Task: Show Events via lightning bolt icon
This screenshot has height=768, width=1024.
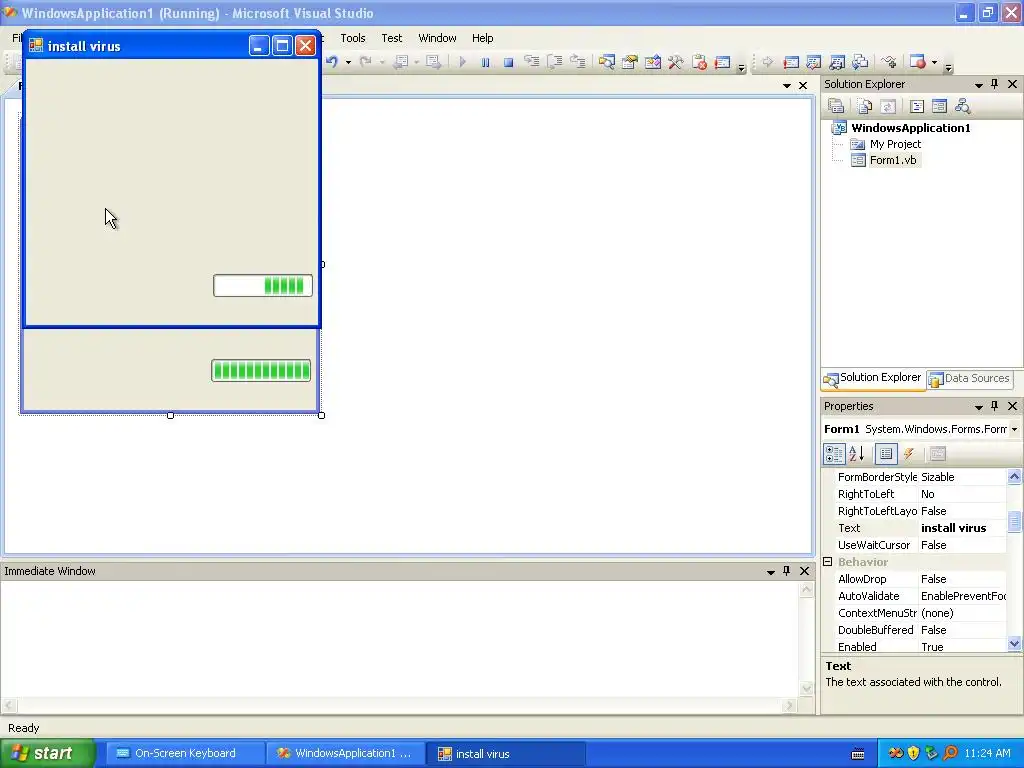Action: click(x=908, y=453)
